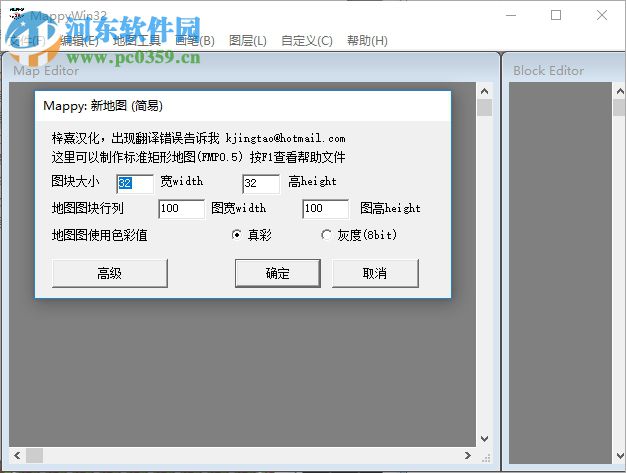Confirm with the 确定 button
The image size is (626, 473).
pyautogui.click(x=277, y=273)
